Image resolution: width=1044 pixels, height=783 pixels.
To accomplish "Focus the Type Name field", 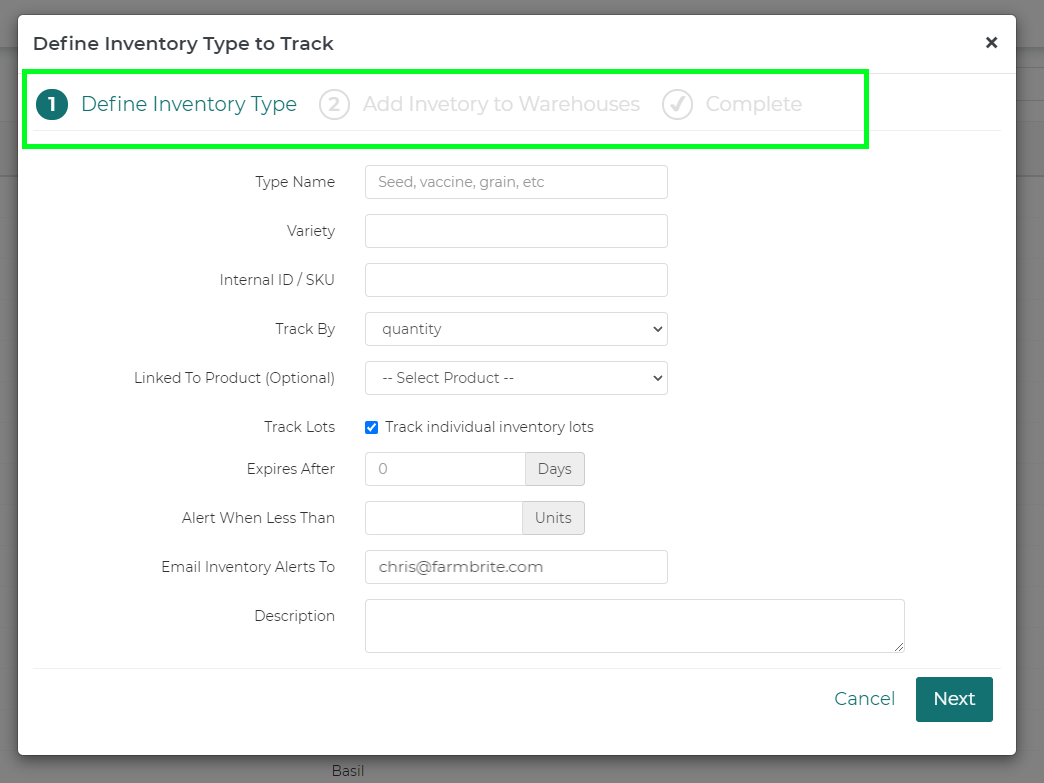I will pyautogui.click(x=516, y=182).
